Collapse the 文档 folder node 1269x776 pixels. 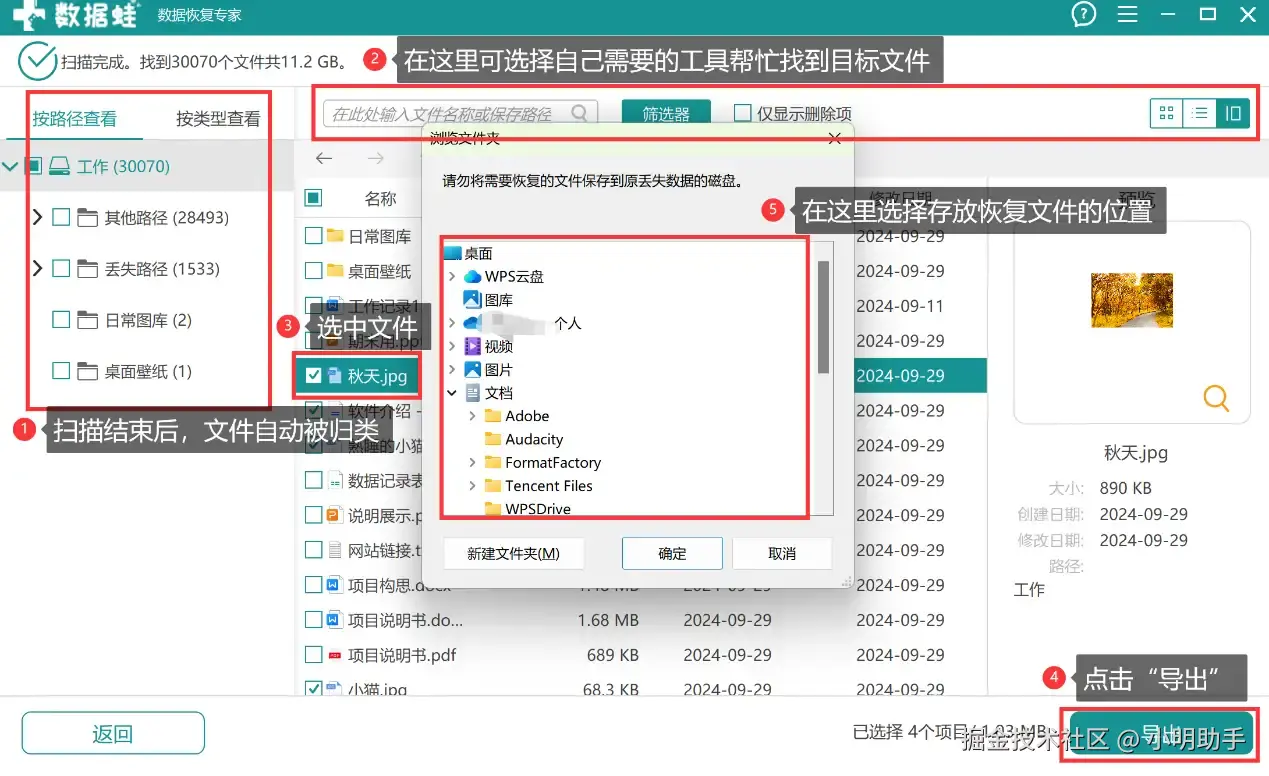point(452,393)
